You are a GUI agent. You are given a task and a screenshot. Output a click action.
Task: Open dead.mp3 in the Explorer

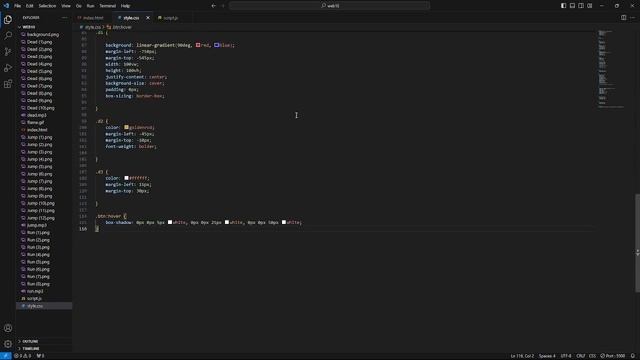coord(36,115)
